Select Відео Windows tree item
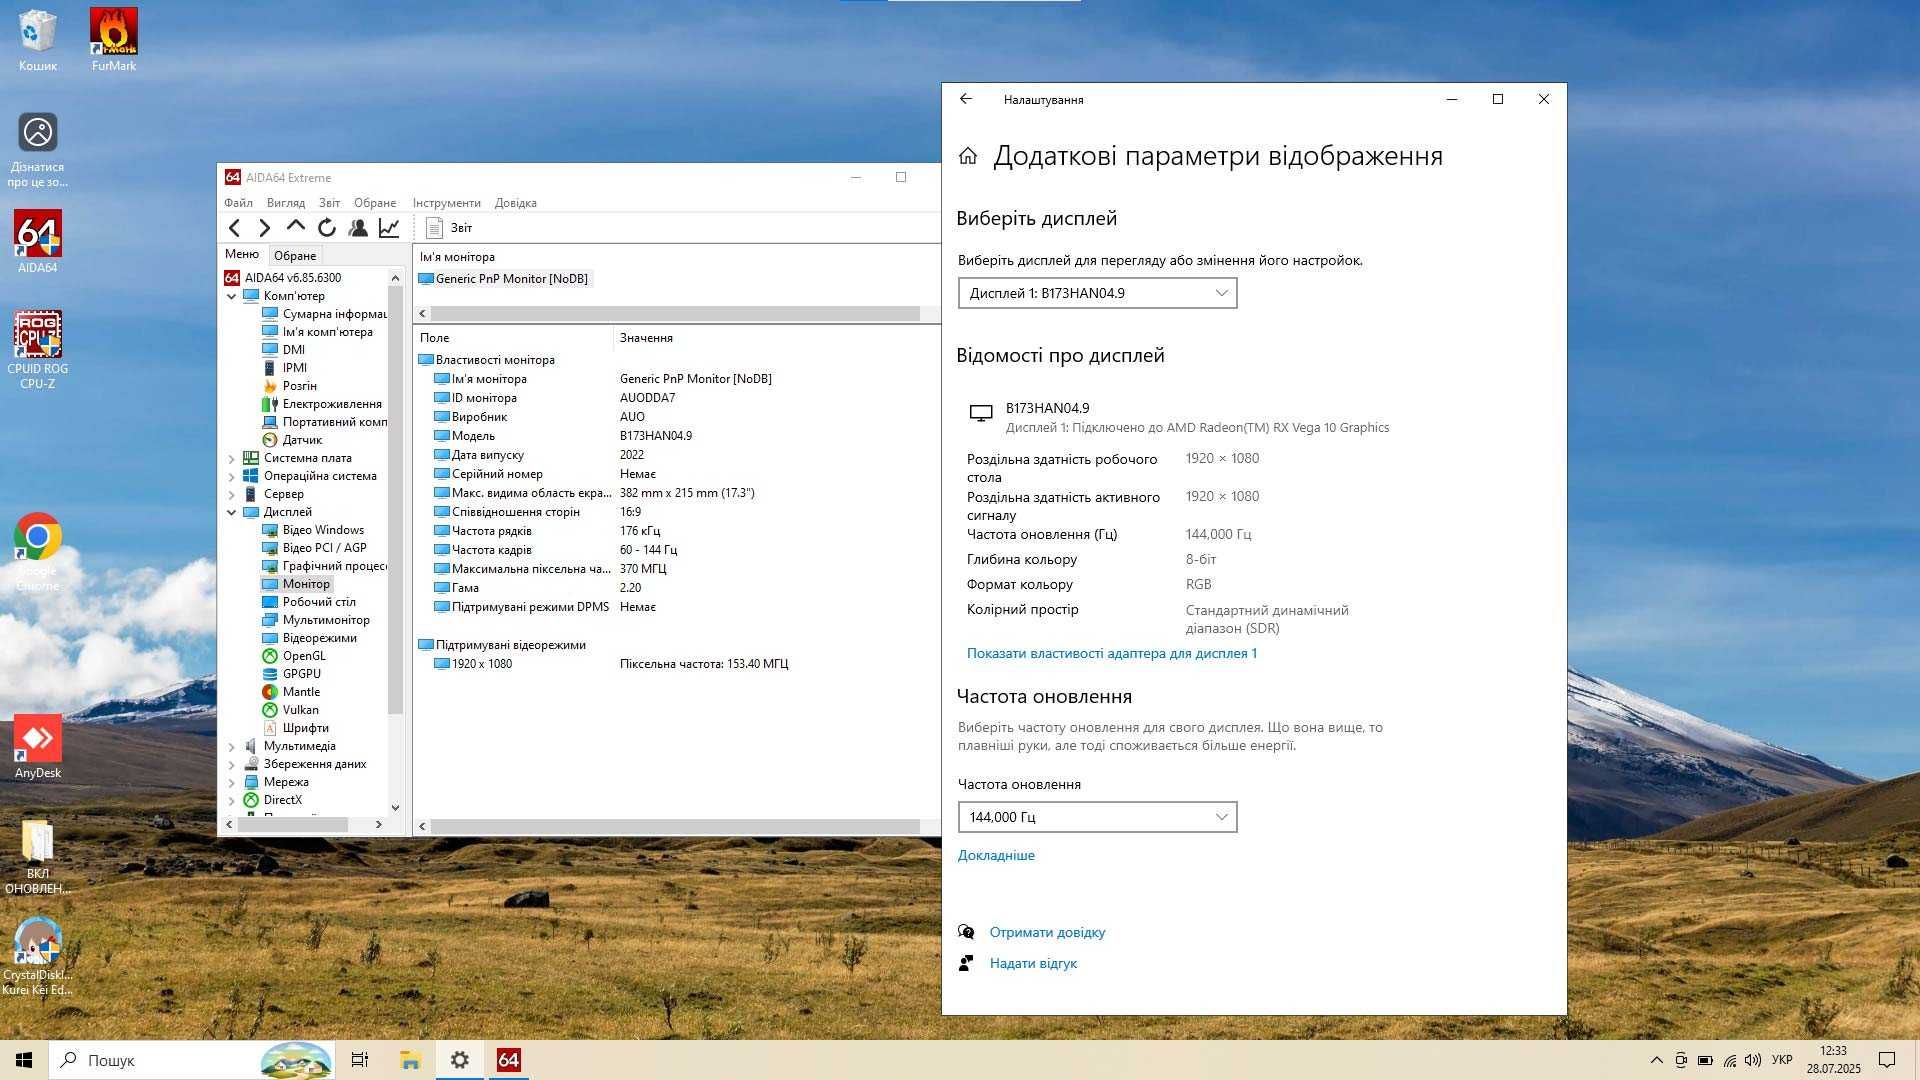Viewport: 1920px width, 1080px height. 313,530
